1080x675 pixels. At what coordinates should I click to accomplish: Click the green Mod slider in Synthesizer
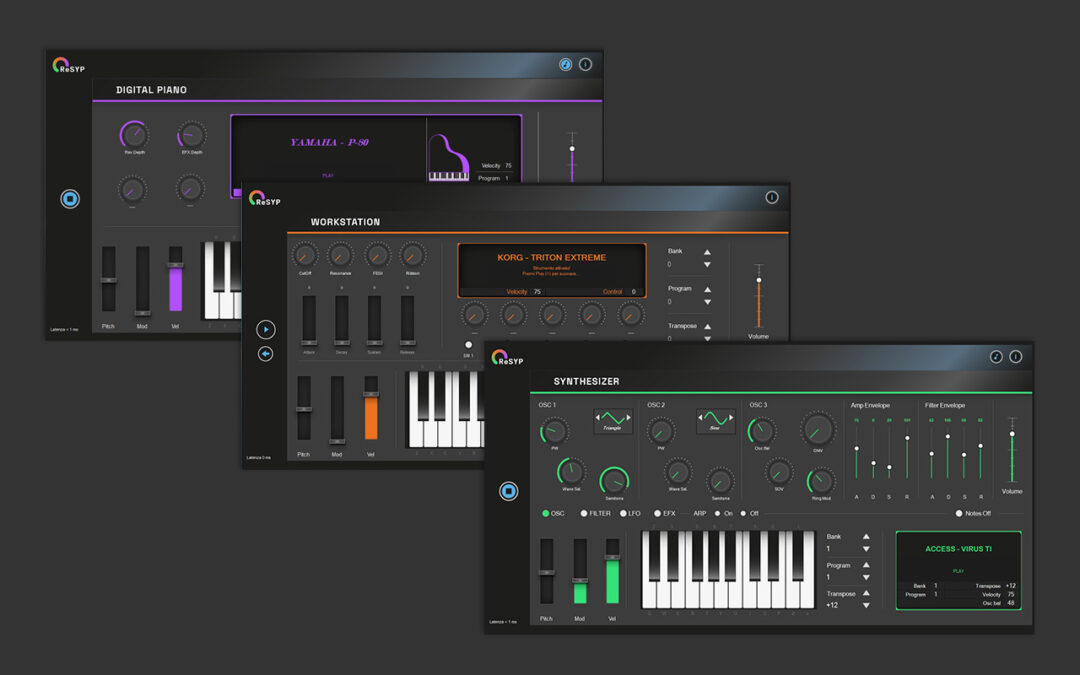pyautogui.click(x=580, y=572)
